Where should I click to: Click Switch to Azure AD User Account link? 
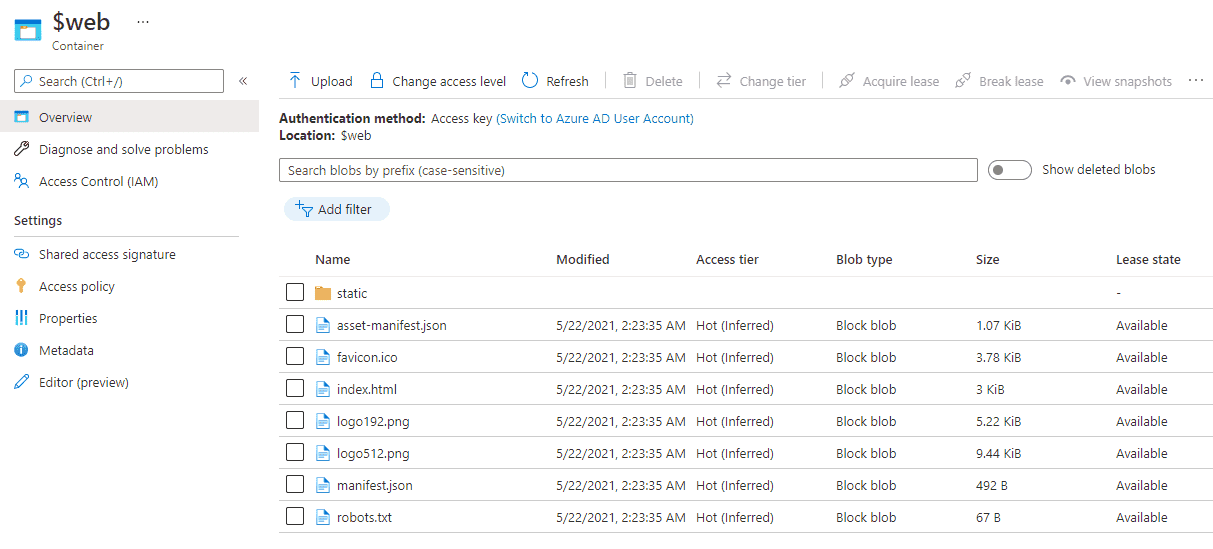[595, 118]
